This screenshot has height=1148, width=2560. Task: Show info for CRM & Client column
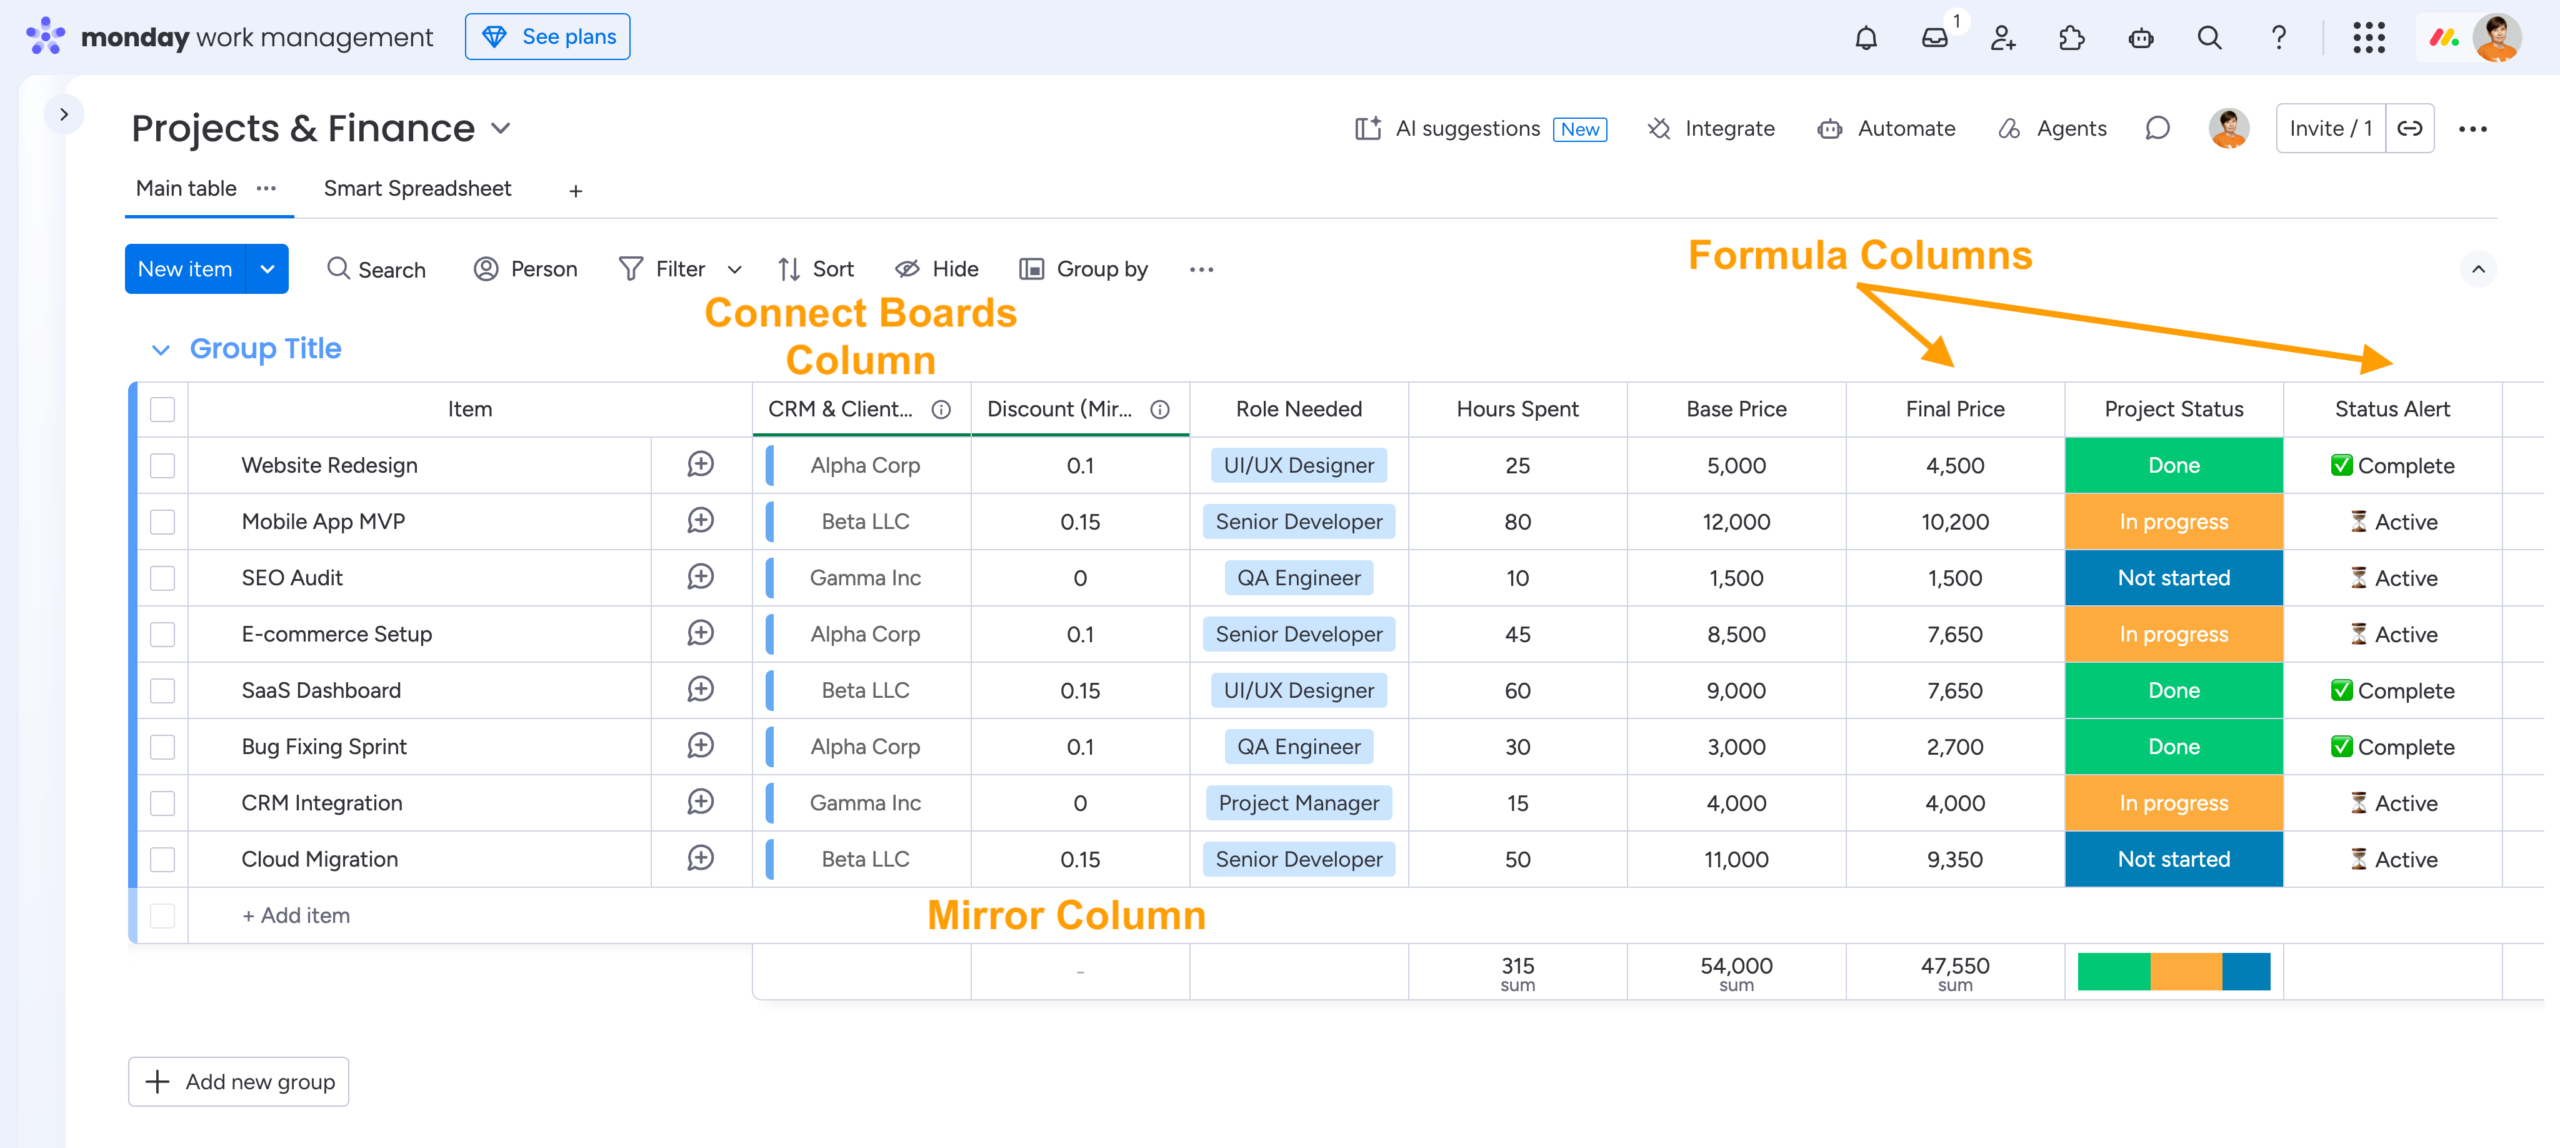(941, 409)
